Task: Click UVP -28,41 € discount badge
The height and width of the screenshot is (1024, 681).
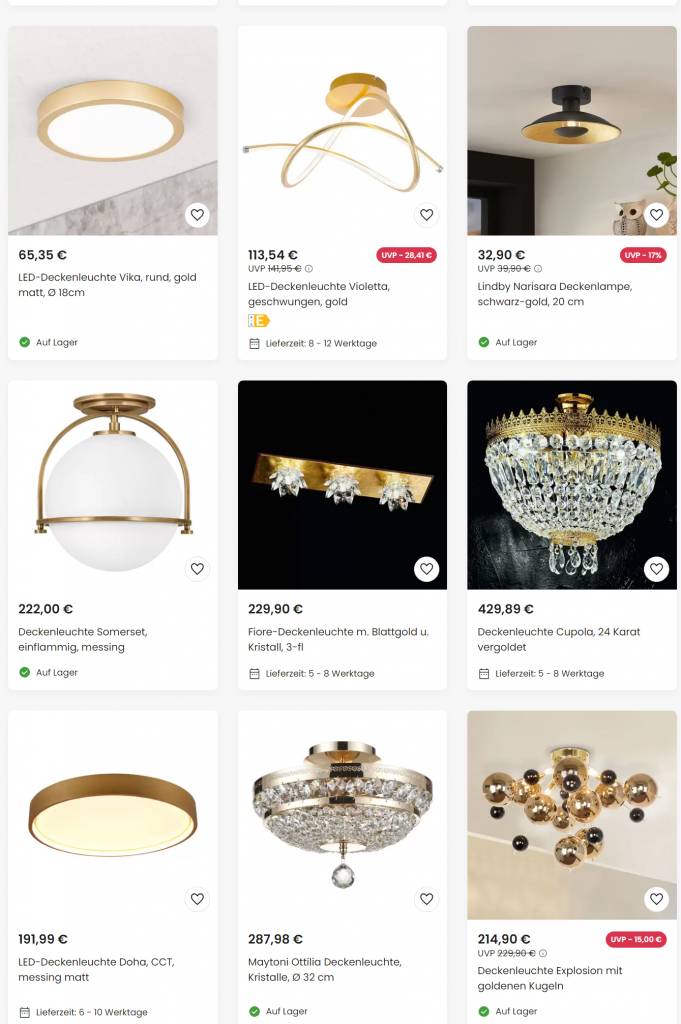Action: (406, 256)
